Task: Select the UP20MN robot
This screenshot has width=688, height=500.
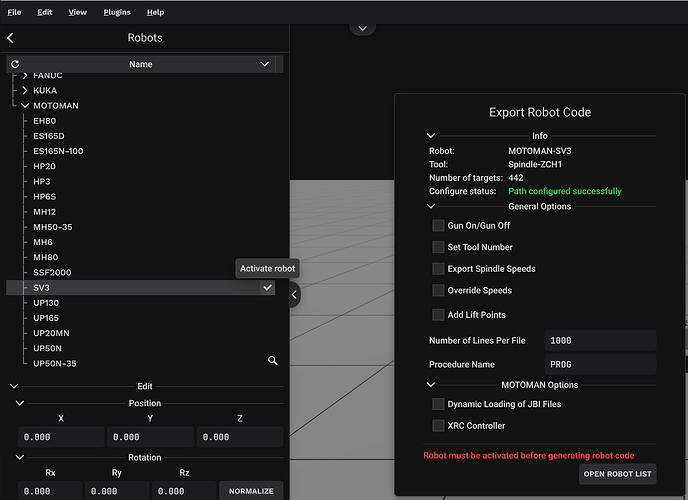Action: click(x=51, y=333)
